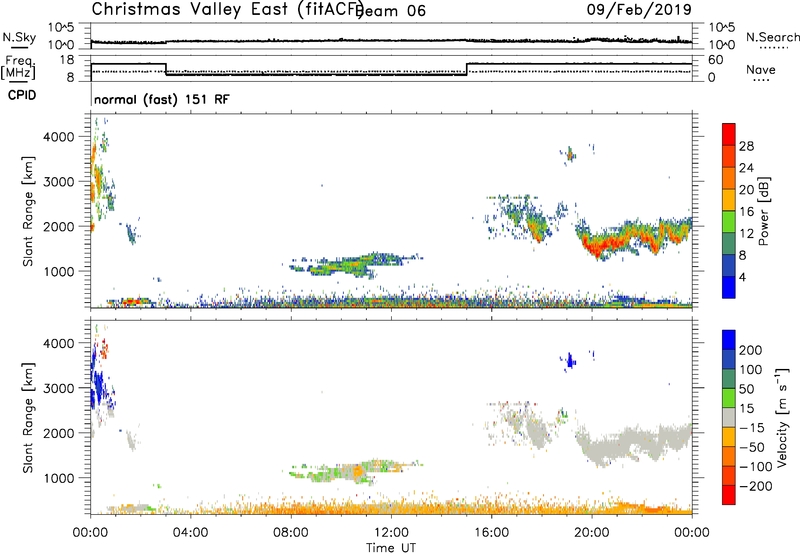Click the '04:00' time axis label
The width and height of the screenshot is (800, 554).
(x=190, y=533)
